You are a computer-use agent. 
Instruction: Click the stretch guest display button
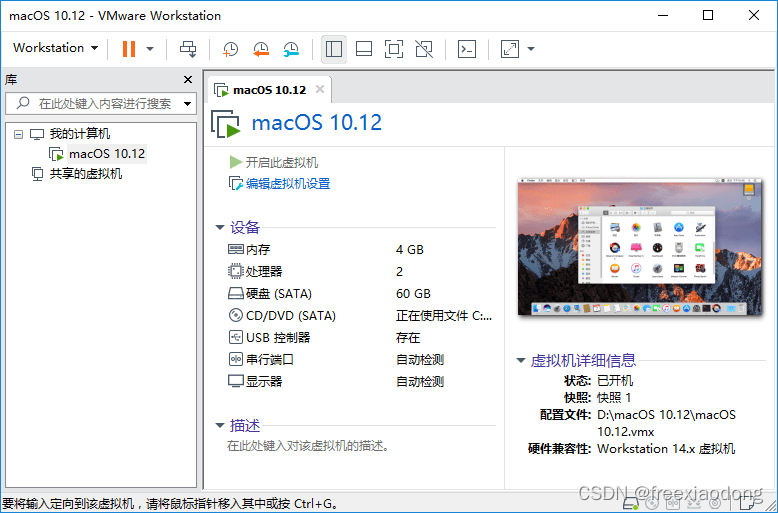(x=510, y=49)
